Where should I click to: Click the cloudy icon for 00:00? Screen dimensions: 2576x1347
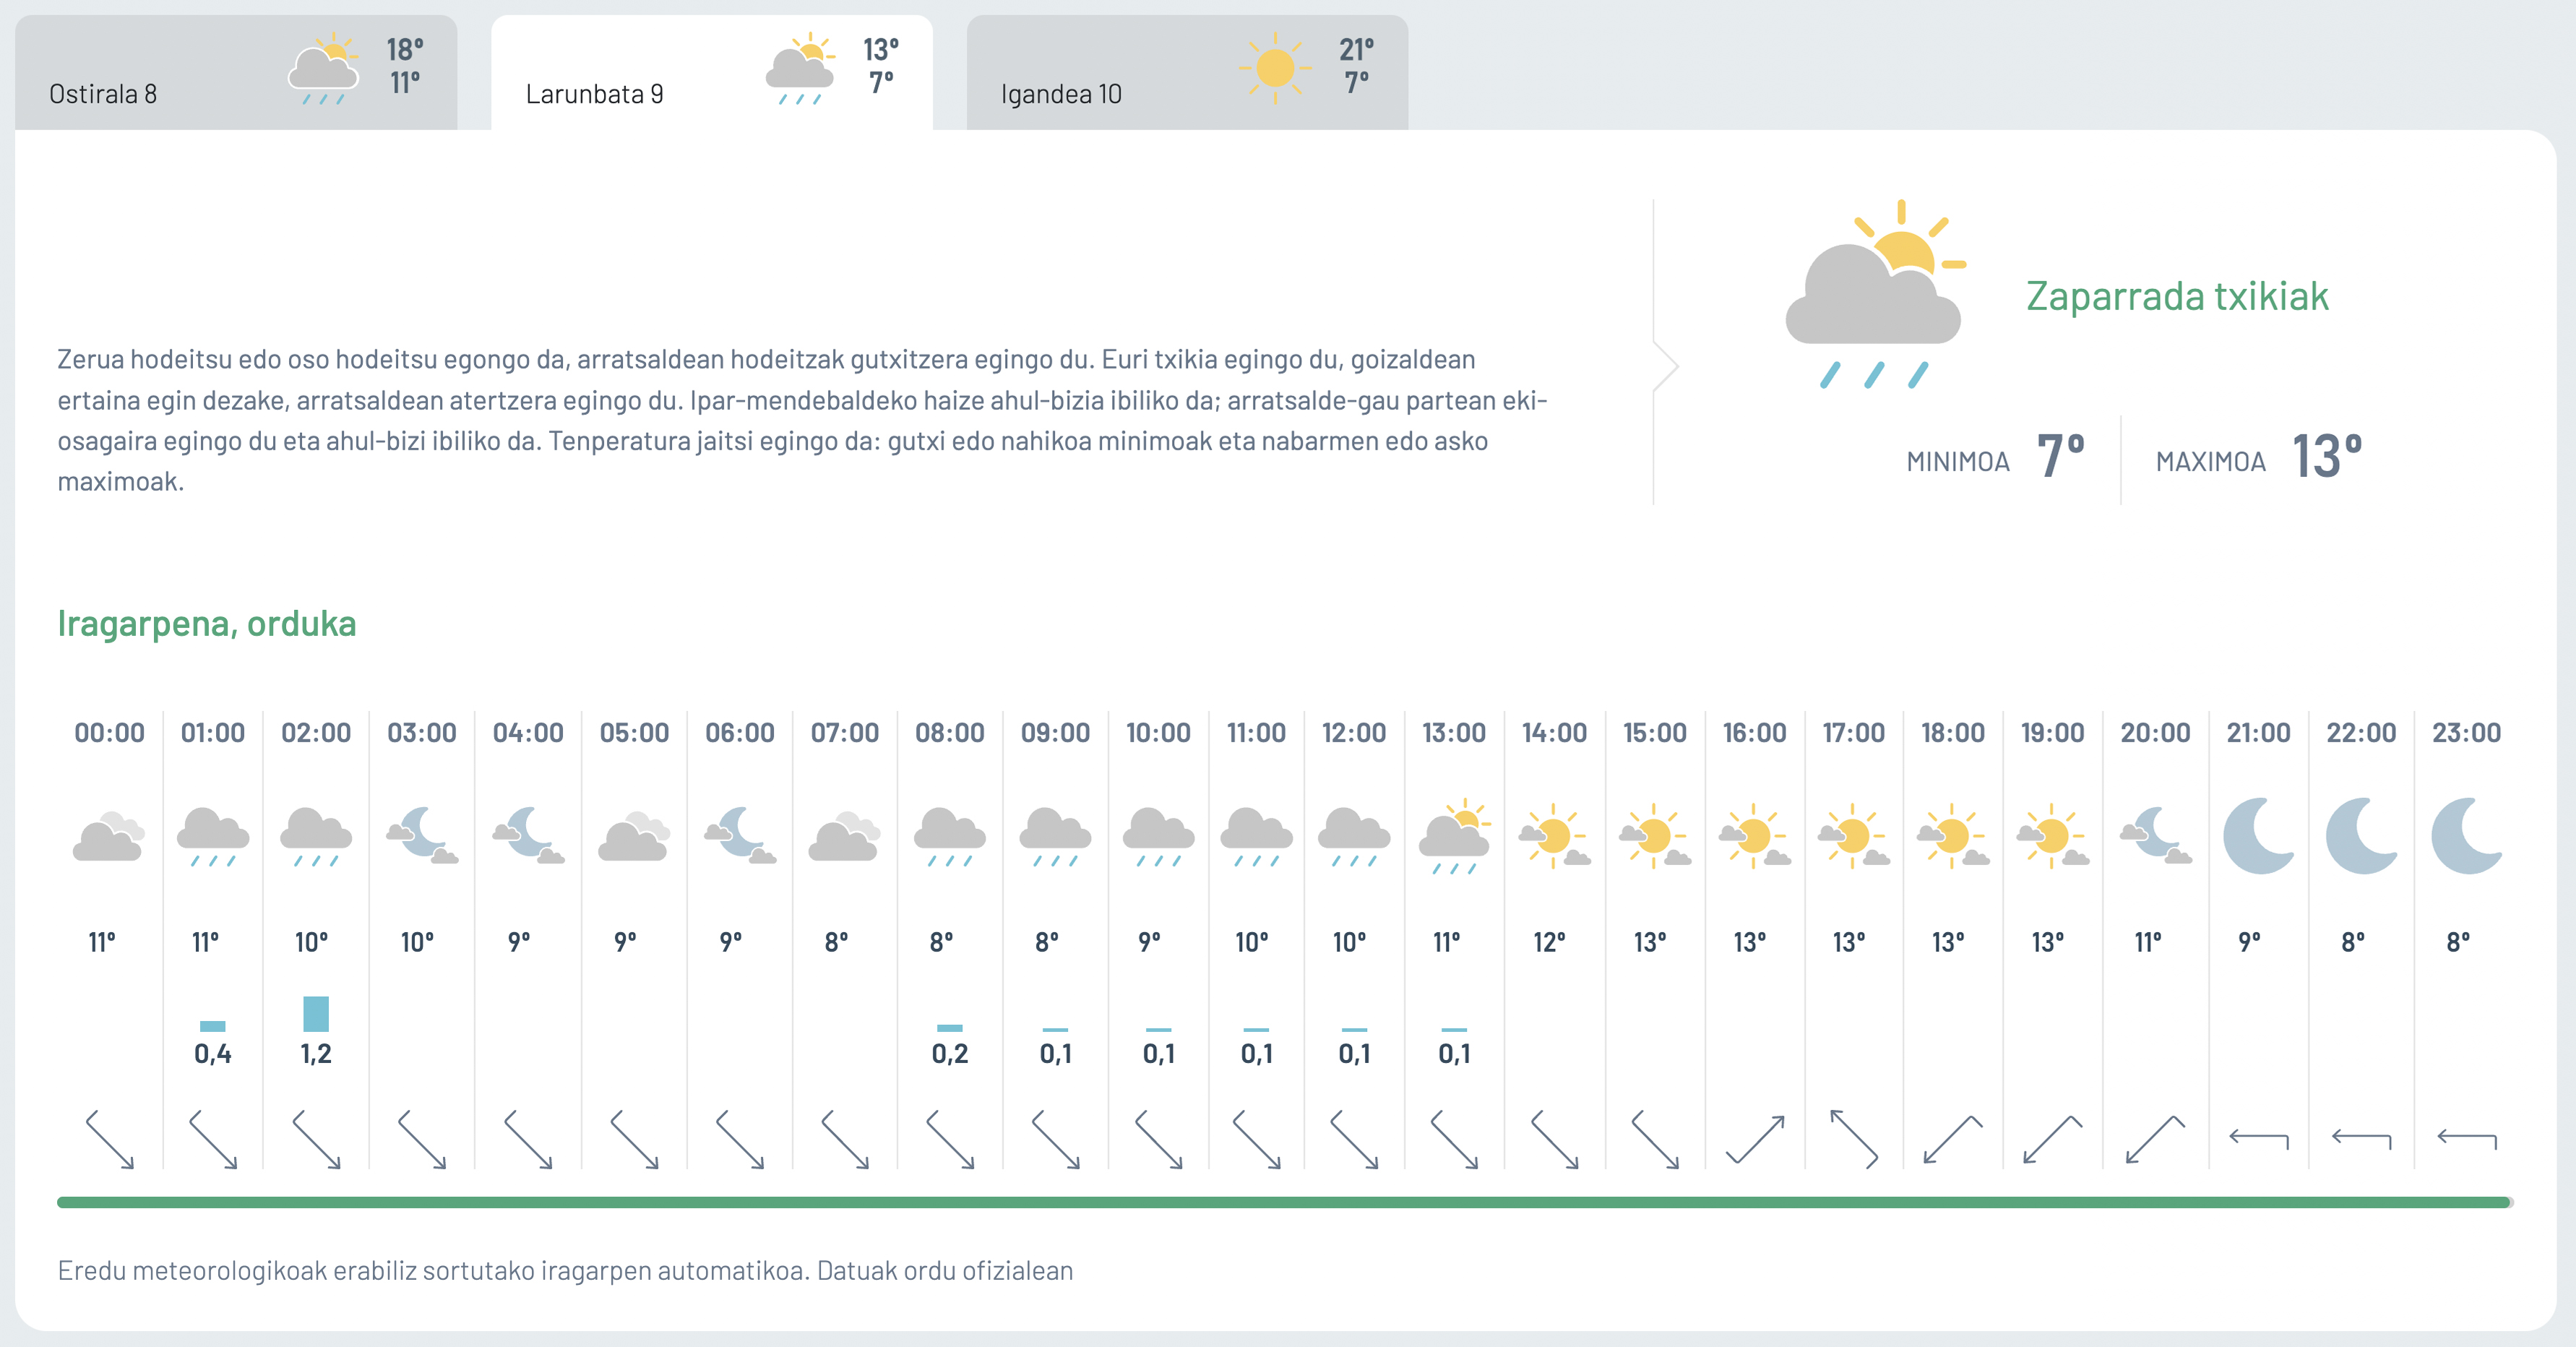[x=109, y=836]
